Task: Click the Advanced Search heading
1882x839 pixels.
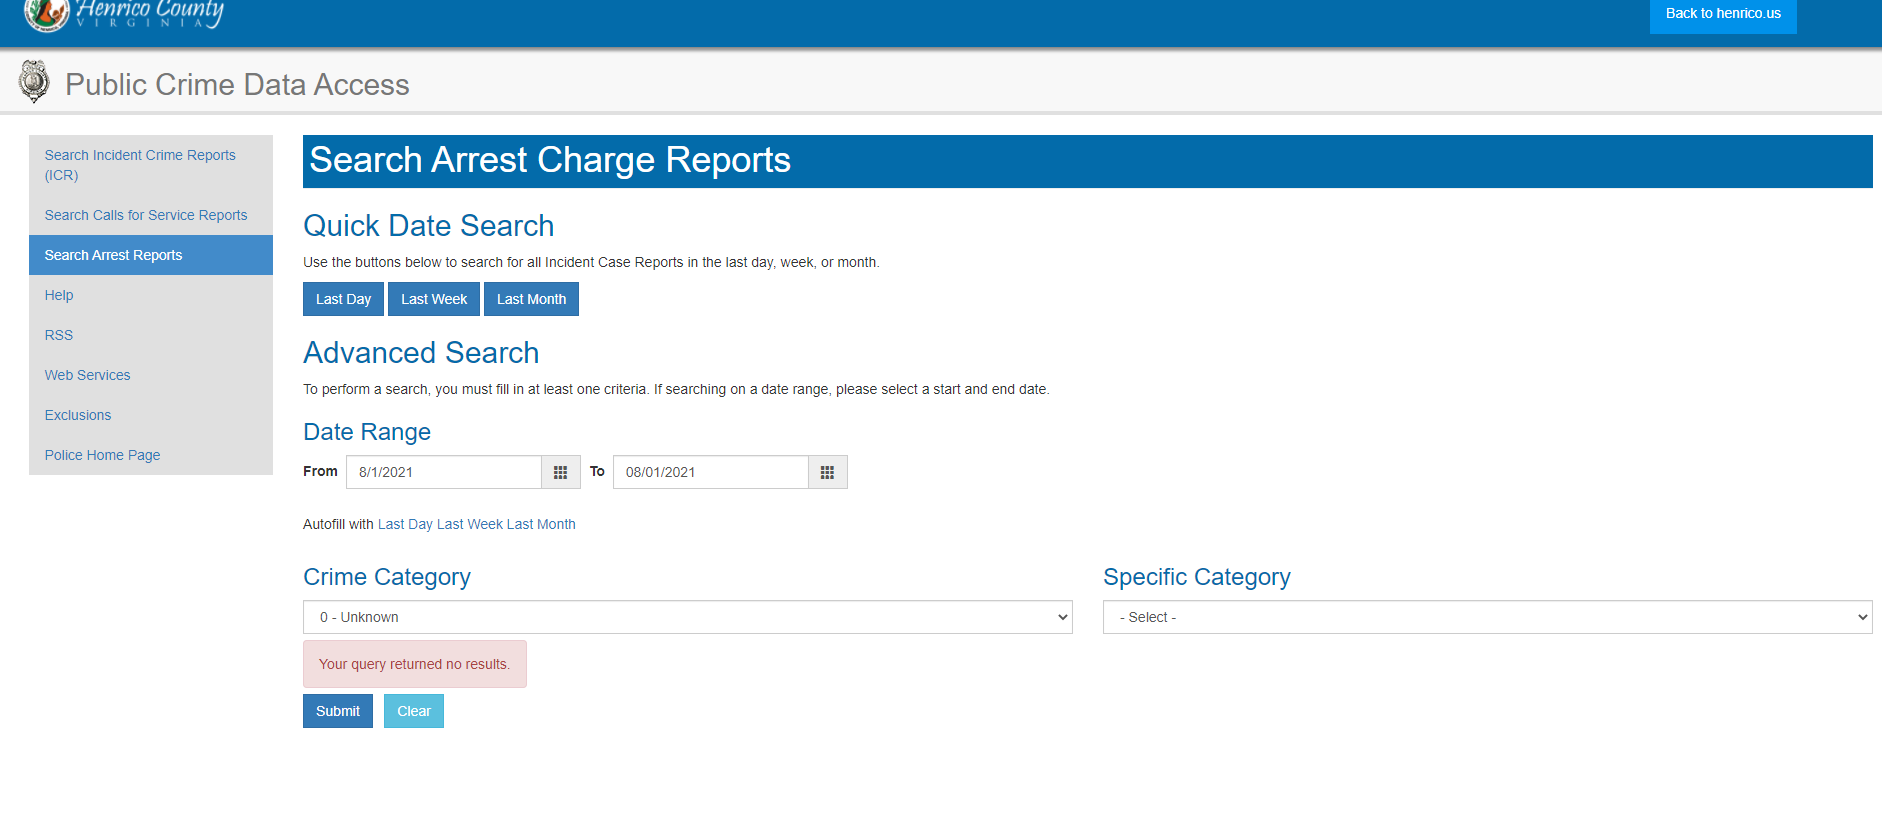Action: pos(421,353)
